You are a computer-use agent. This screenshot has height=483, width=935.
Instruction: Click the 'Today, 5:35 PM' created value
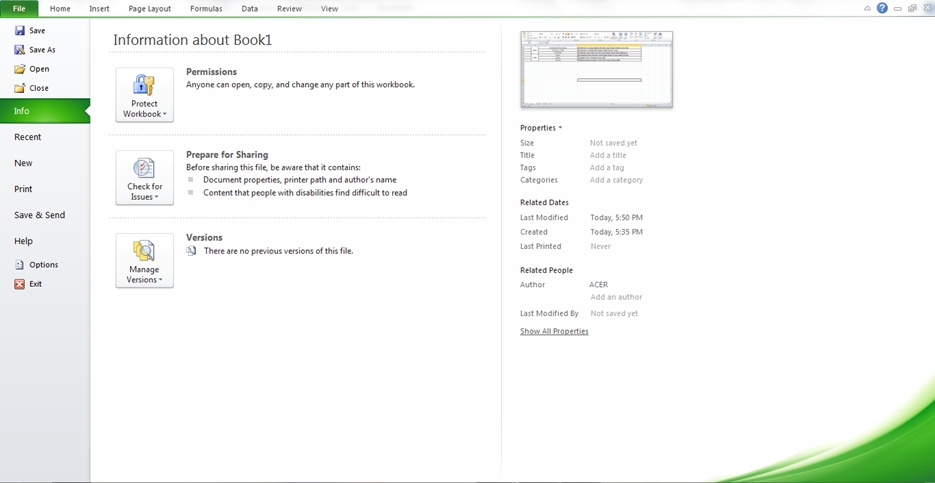coord(617,232)
